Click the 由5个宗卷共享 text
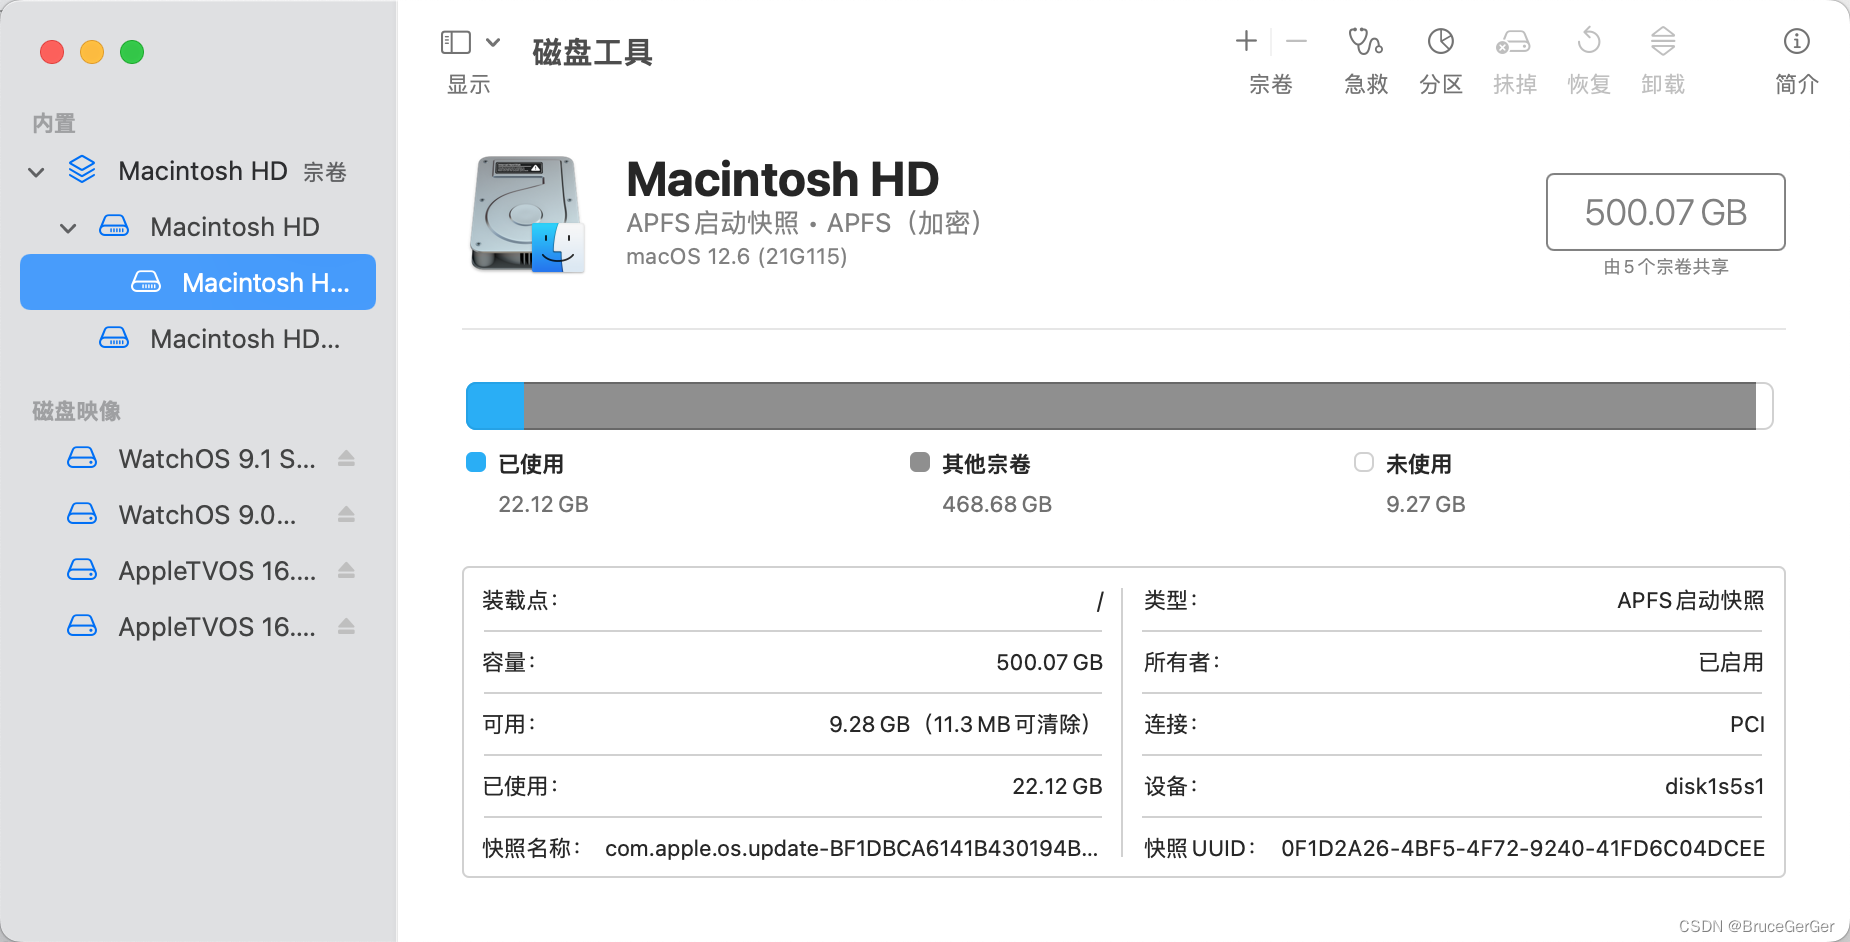 coord(1666,267)
